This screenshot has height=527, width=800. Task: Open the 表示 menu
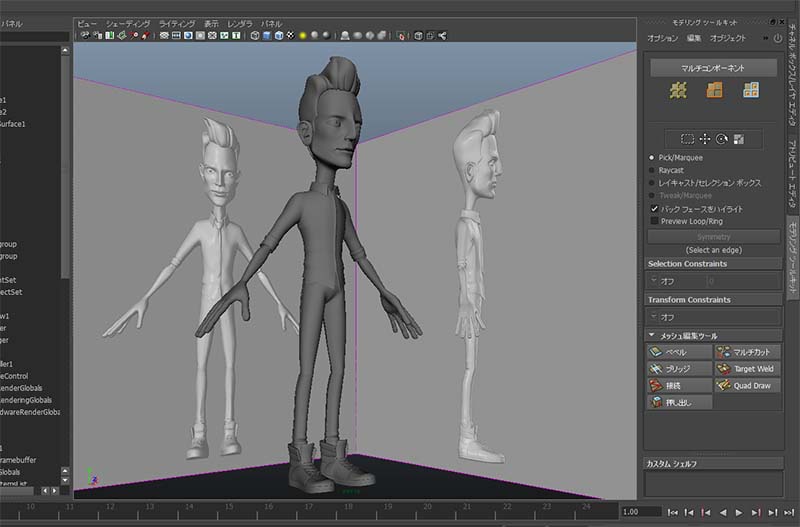coord(211,23)
